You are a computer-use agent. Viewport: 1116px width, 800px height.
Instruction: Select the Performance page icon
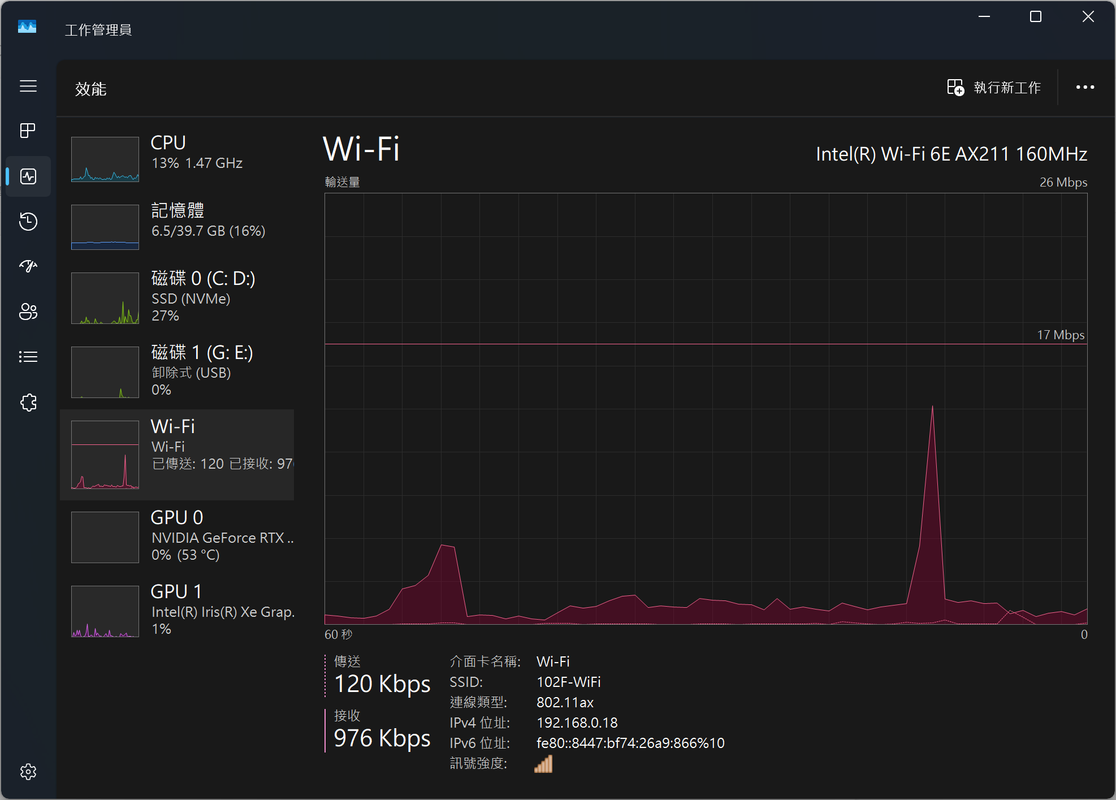(28, 177)
